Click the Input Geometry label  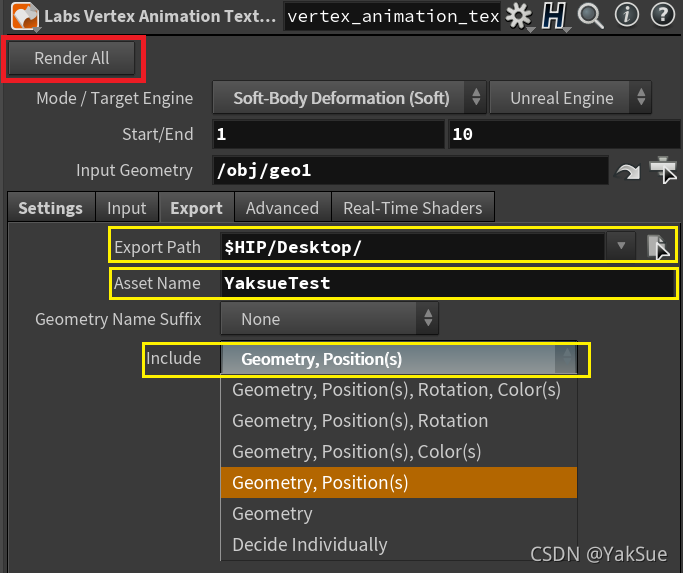(134, 170)
